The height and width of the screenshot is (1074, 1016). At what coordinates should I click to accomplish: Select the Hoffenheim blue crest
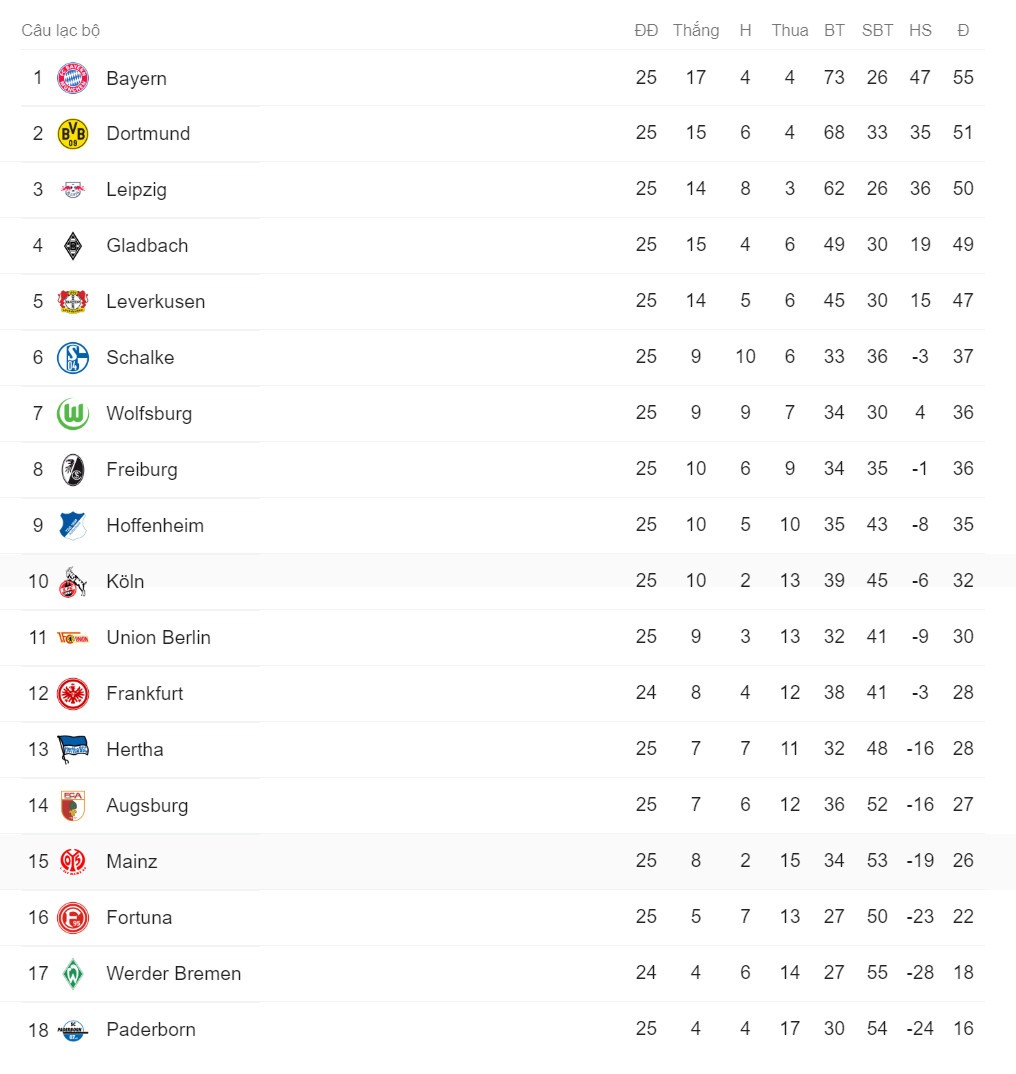[73, 525]
